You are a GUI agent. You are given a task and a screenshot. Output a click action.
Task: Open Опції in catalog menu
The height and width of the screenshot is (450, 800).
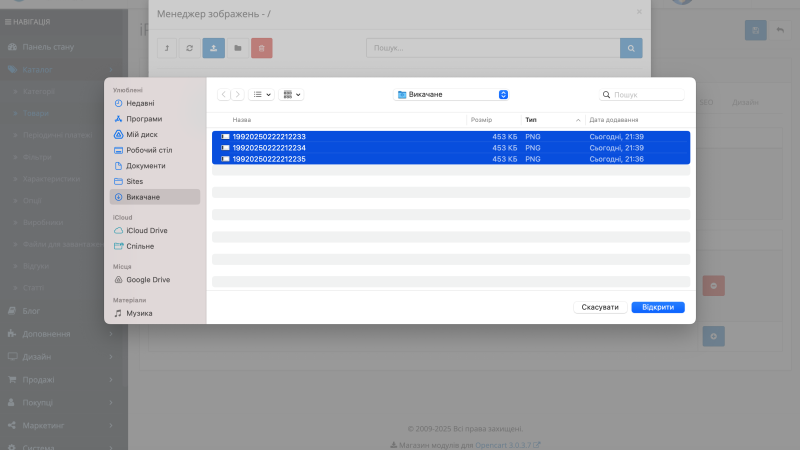32,201
